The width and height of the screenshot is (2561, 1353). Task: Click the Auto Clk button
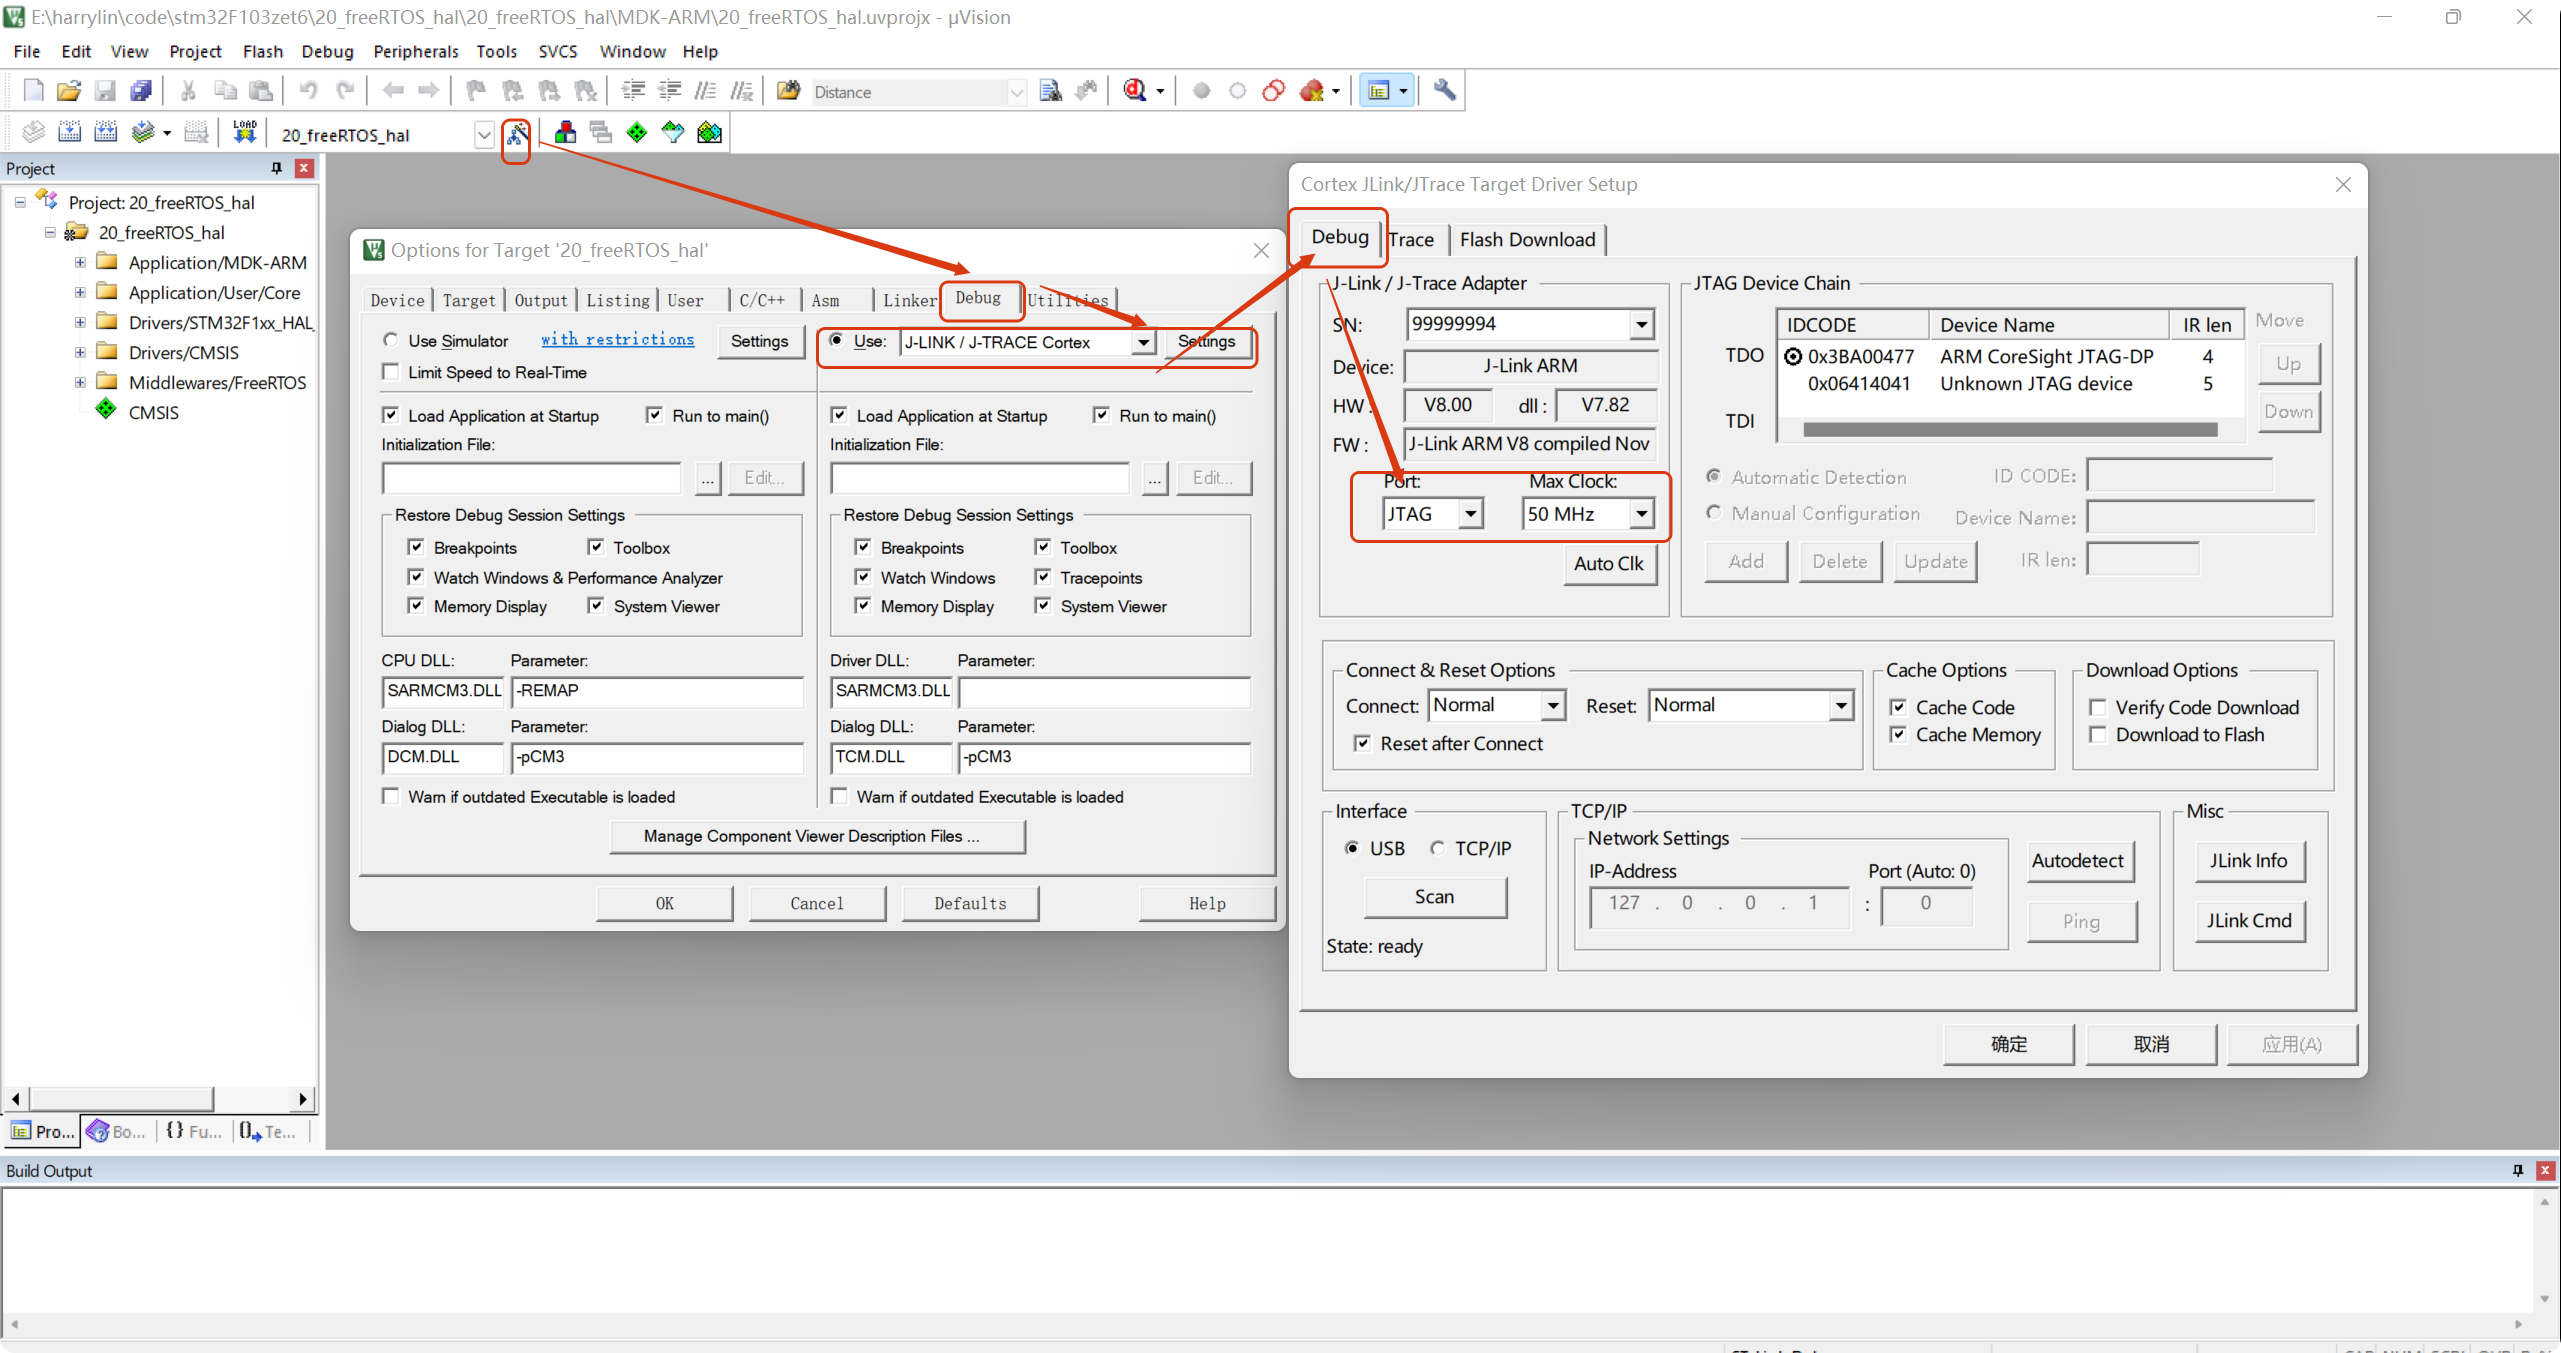tap(1608, 563)
